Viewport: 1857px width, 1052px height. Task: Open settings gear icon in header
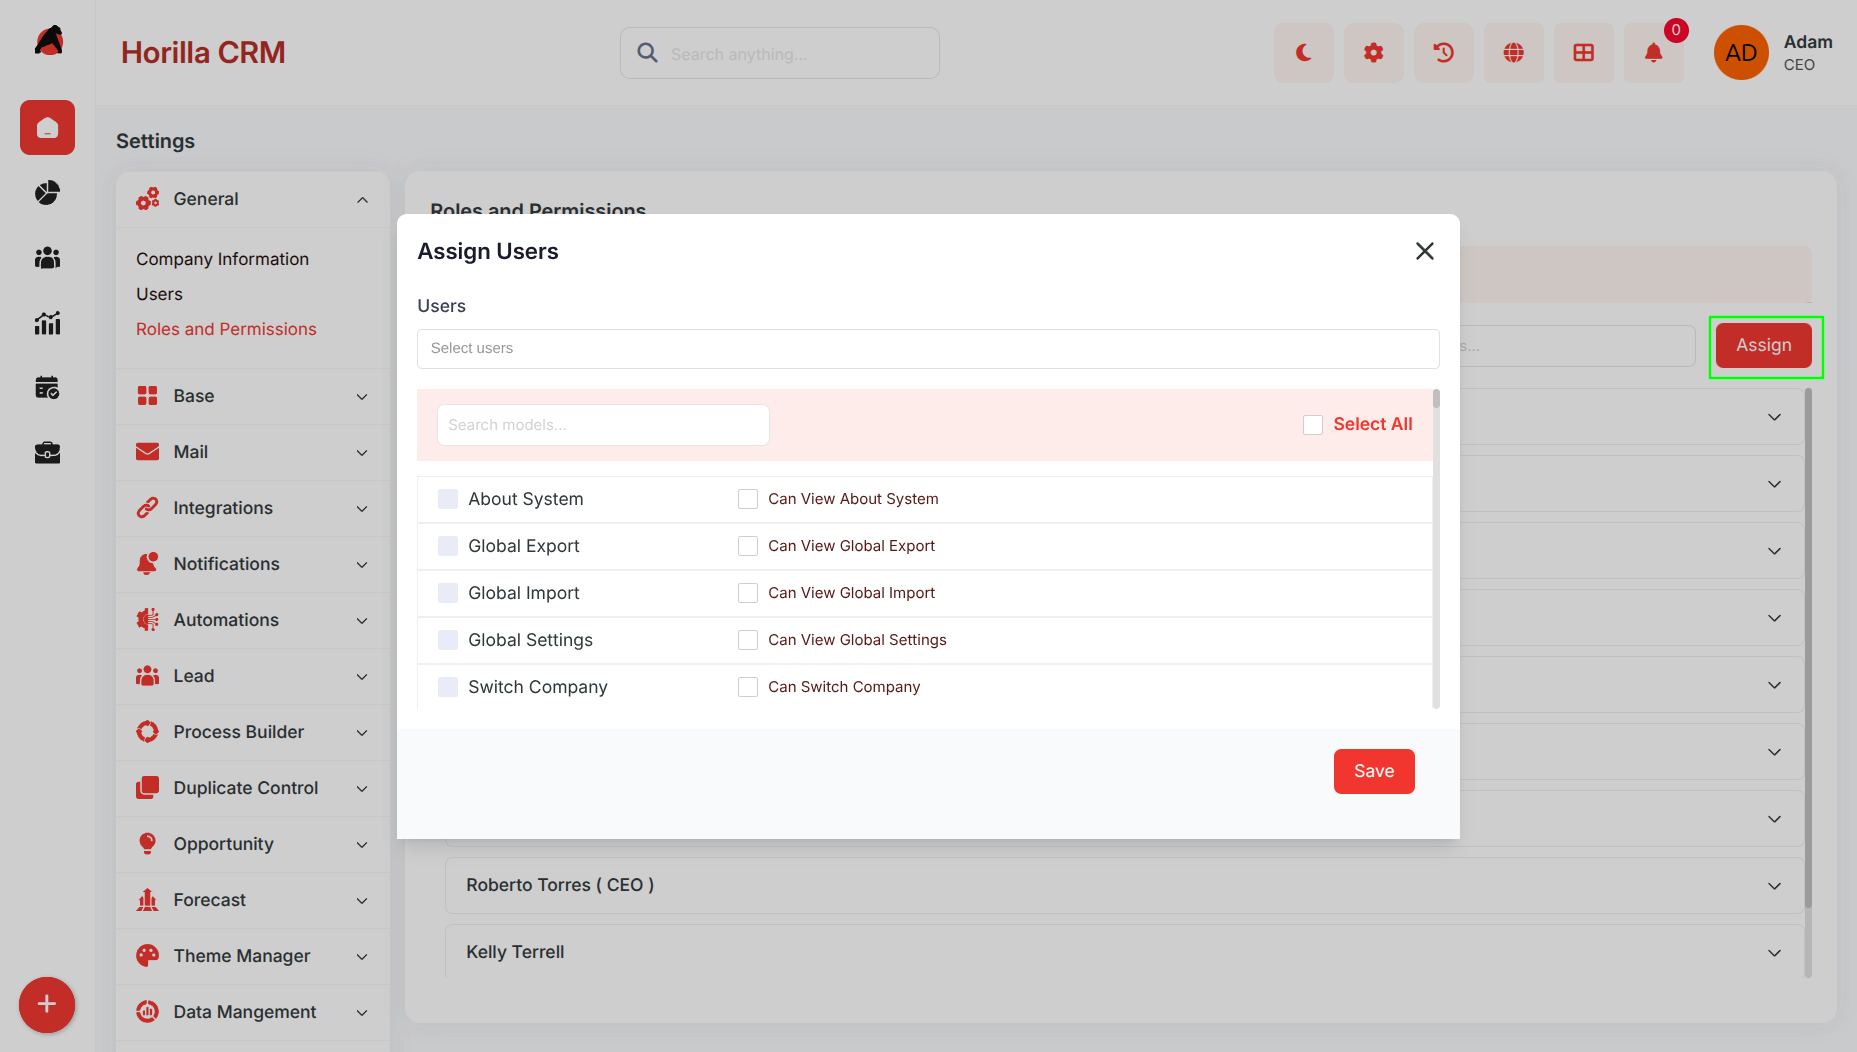1373,53
